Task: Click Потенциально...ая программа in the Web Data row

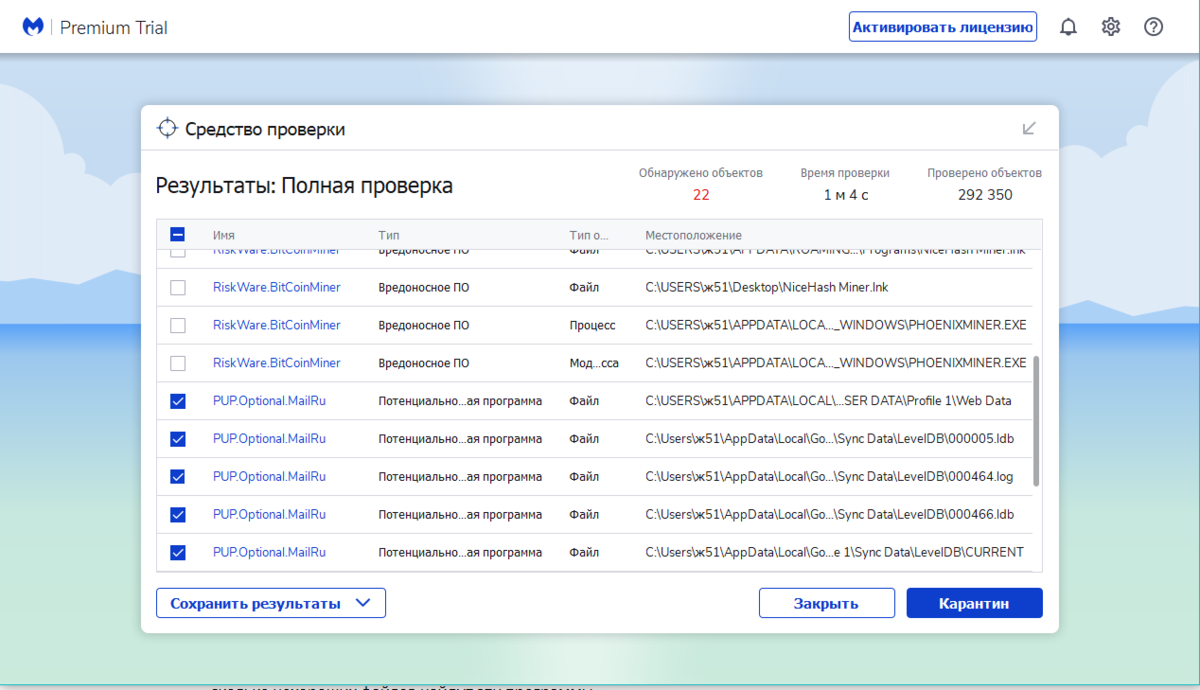Action: [x=460, y=401]
